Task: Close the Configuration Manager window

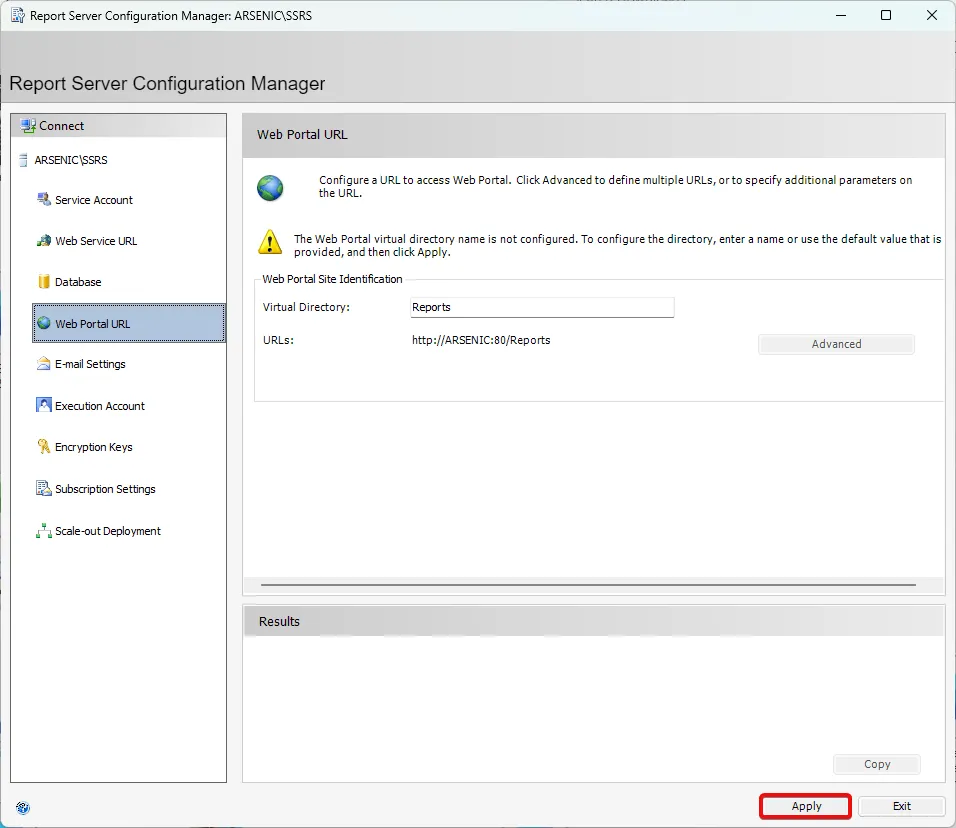Action: (x=932, y=15)
